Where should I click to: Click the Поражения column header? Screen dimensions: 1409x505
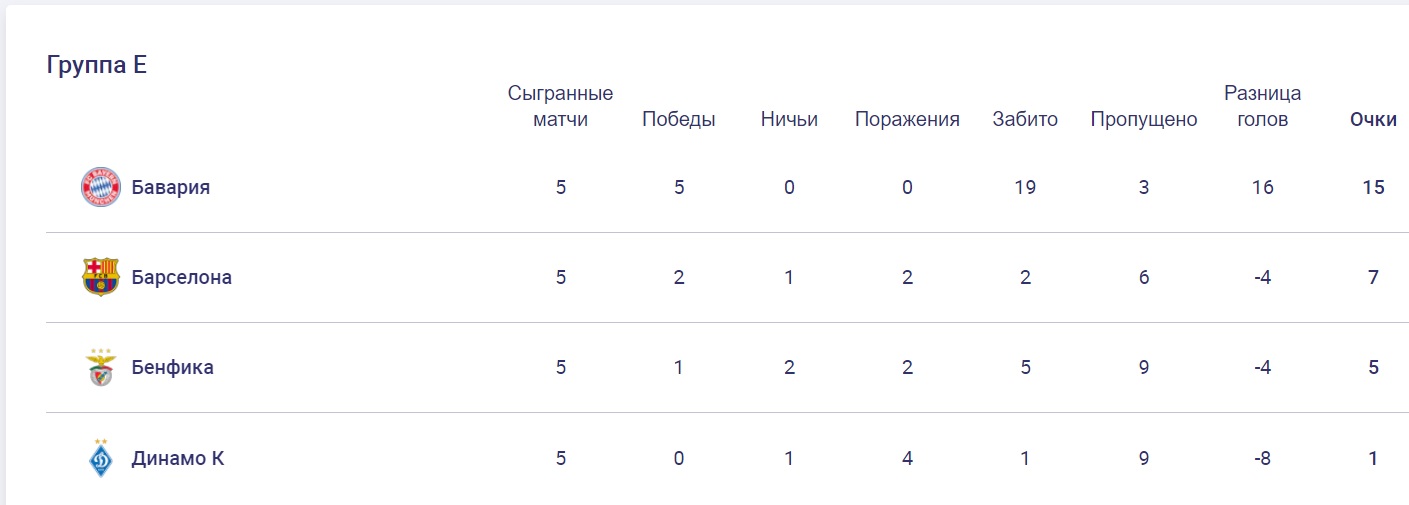pos(907,120)
